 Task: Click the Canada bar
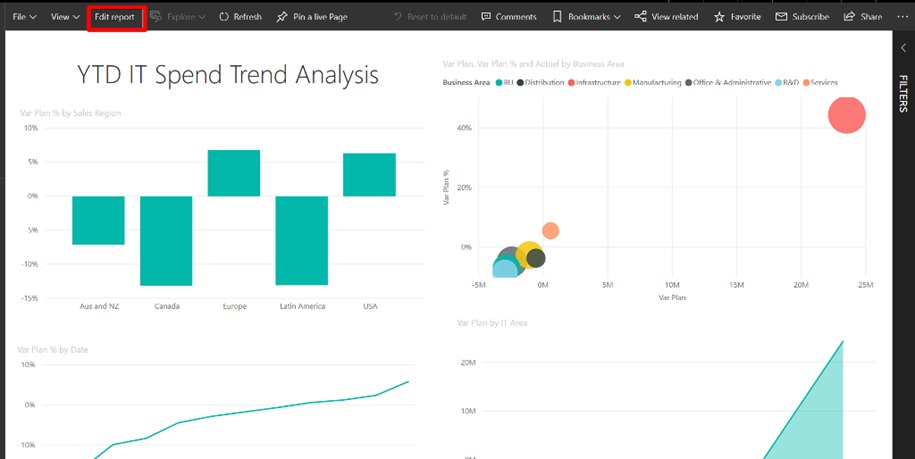click(166, 240)
